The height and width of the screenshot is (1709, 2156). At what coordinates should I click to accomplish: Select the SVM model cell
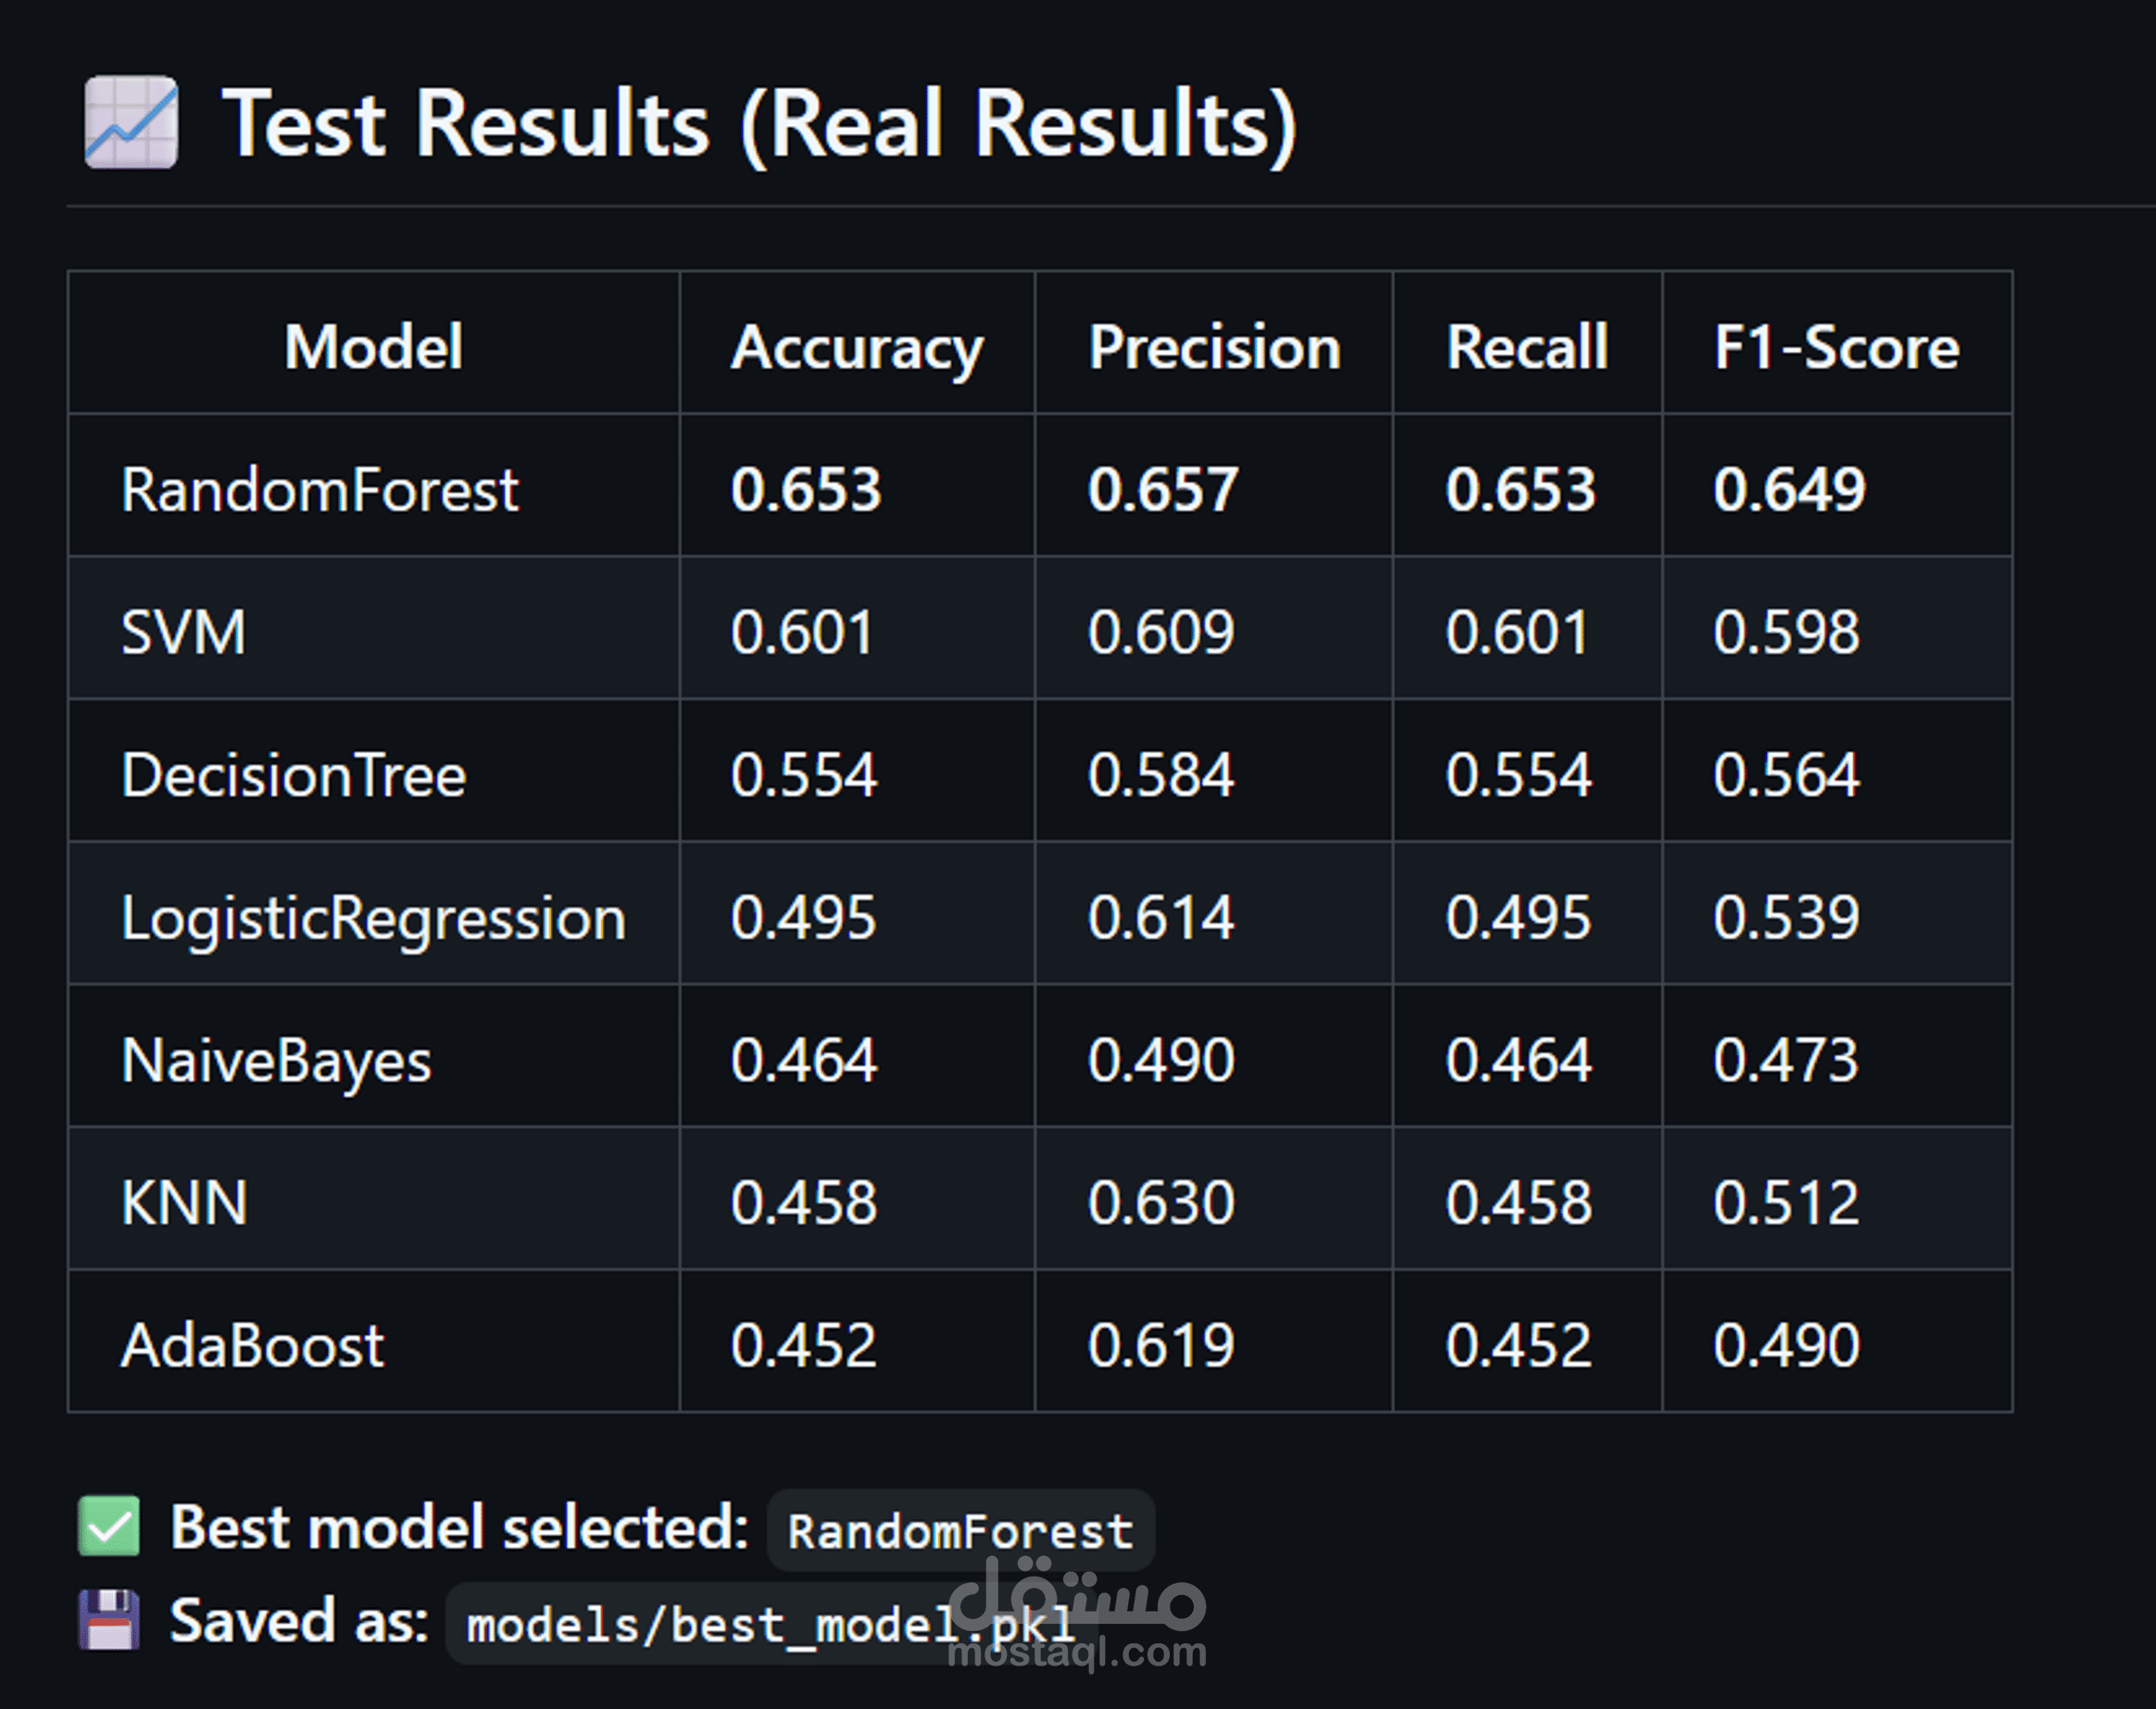tap(183, 632)
